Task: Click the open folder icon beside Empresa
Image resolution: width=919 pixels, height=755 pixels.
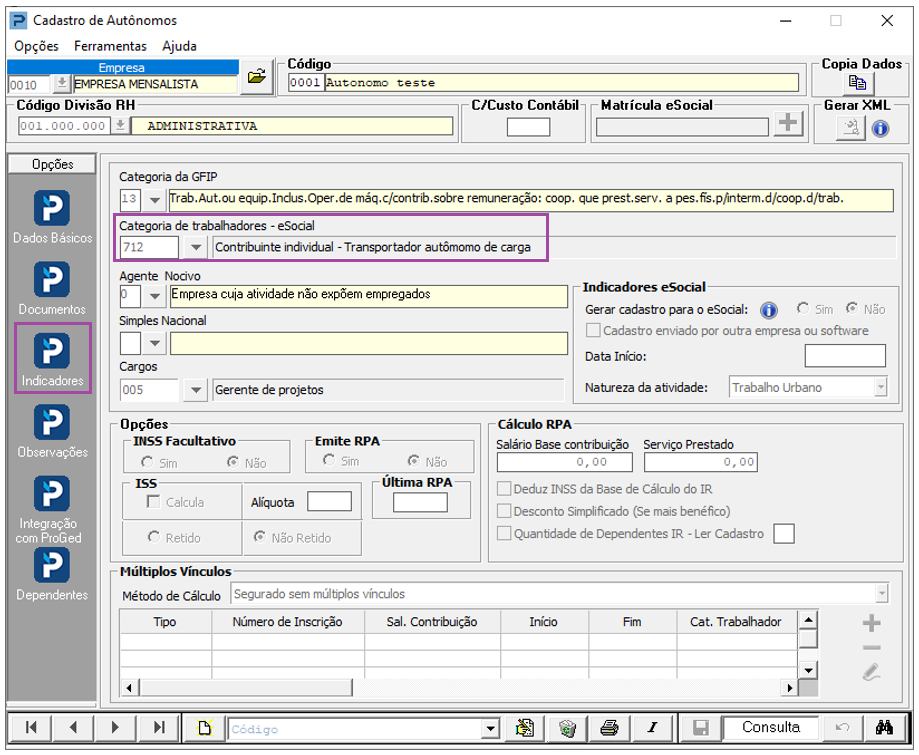Action: pos(257,76)
